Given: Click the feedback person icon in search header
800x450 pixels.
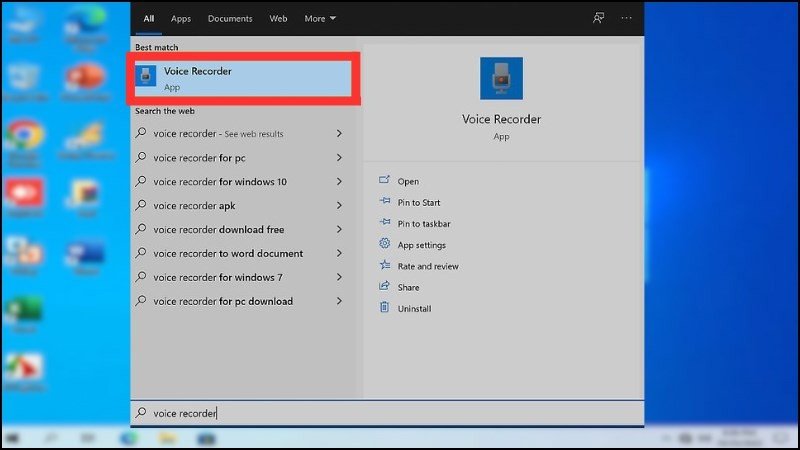Looking at the screenshot, I should click(x=598, y=18).
